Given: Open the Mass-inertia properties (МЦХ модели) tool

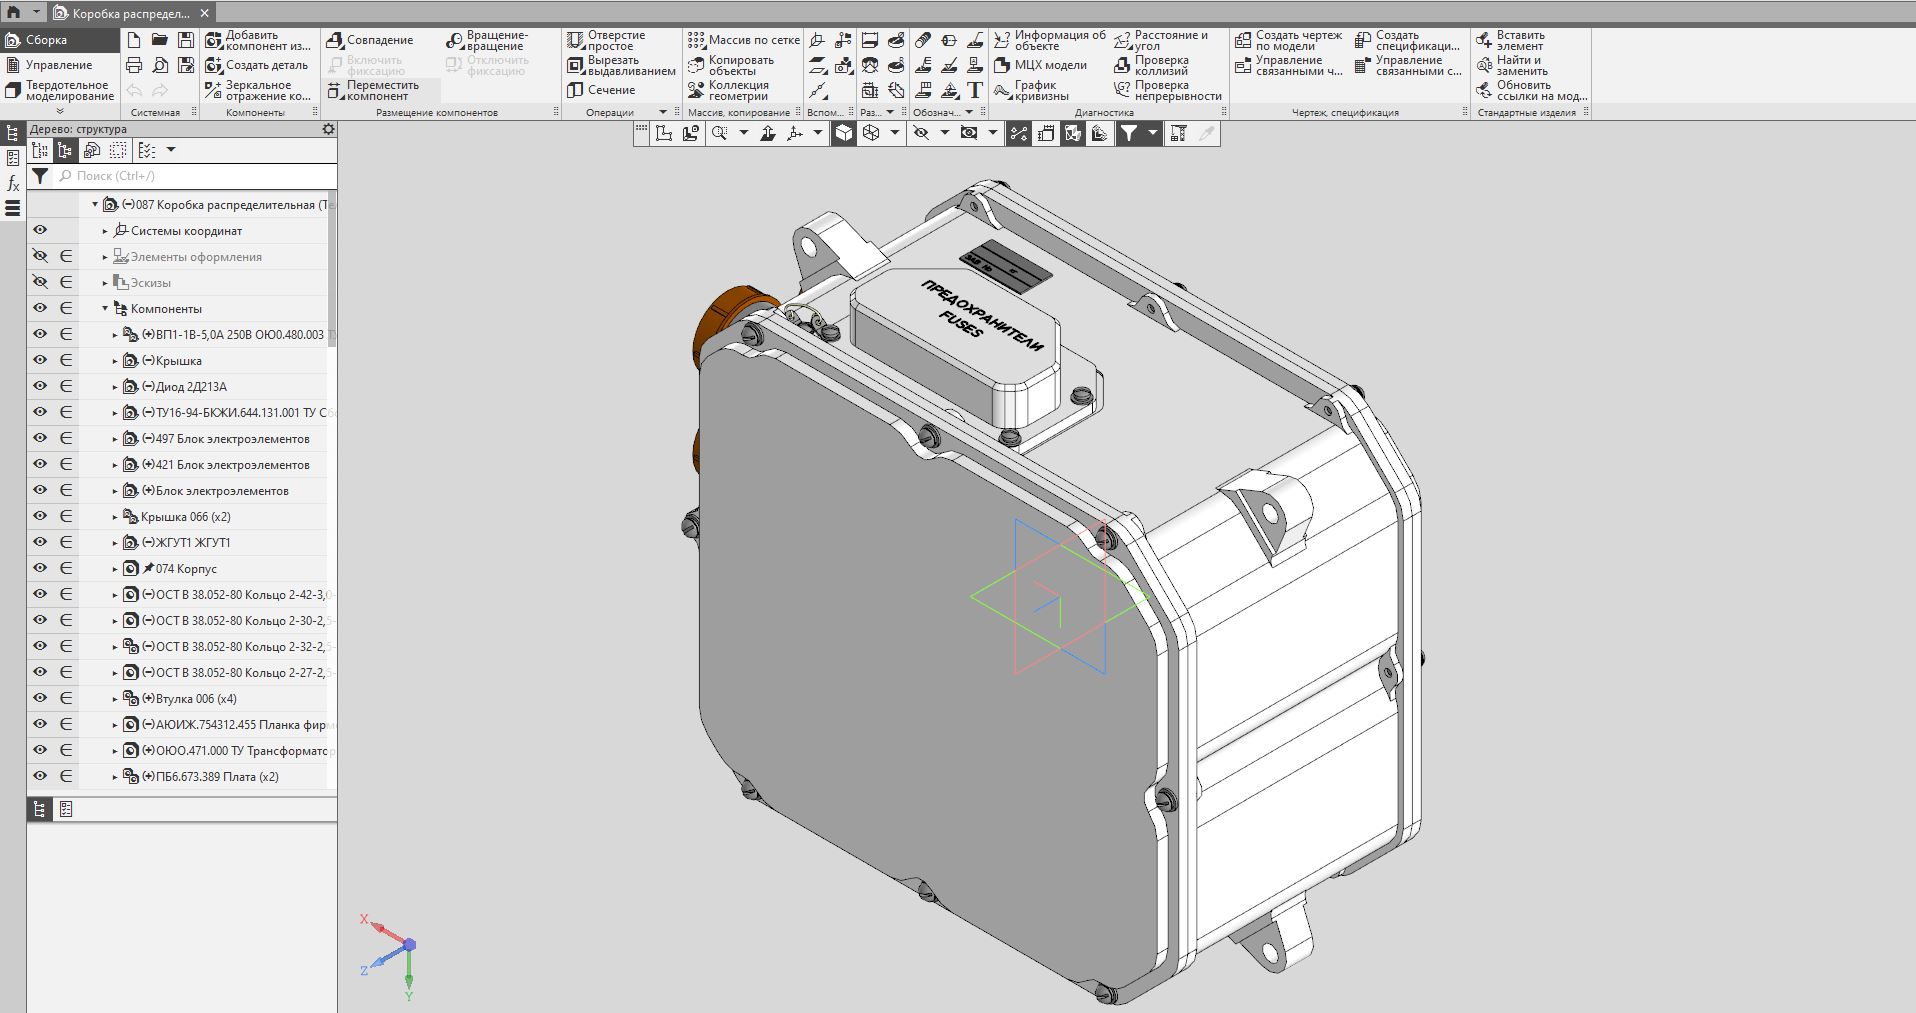Looking at the screenshot, I should click(1002, 65).
